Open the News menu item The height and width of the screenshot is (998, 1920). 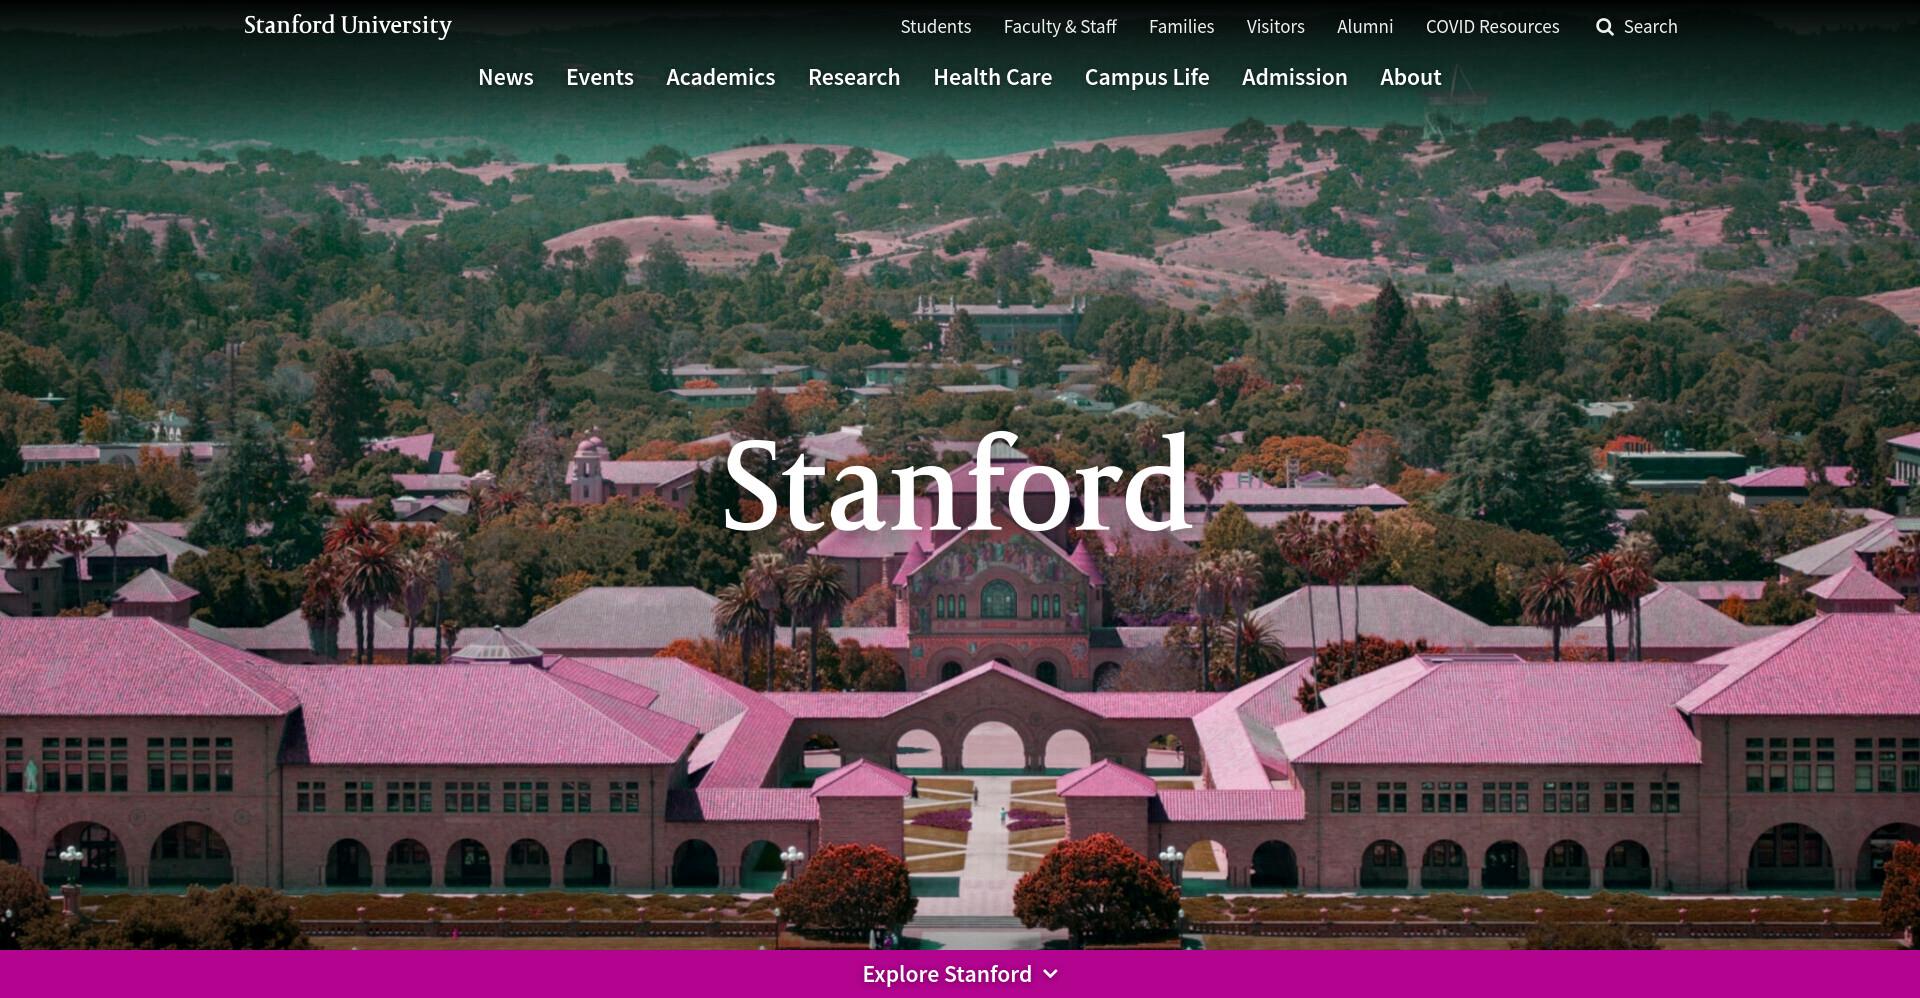pos(506,77)
